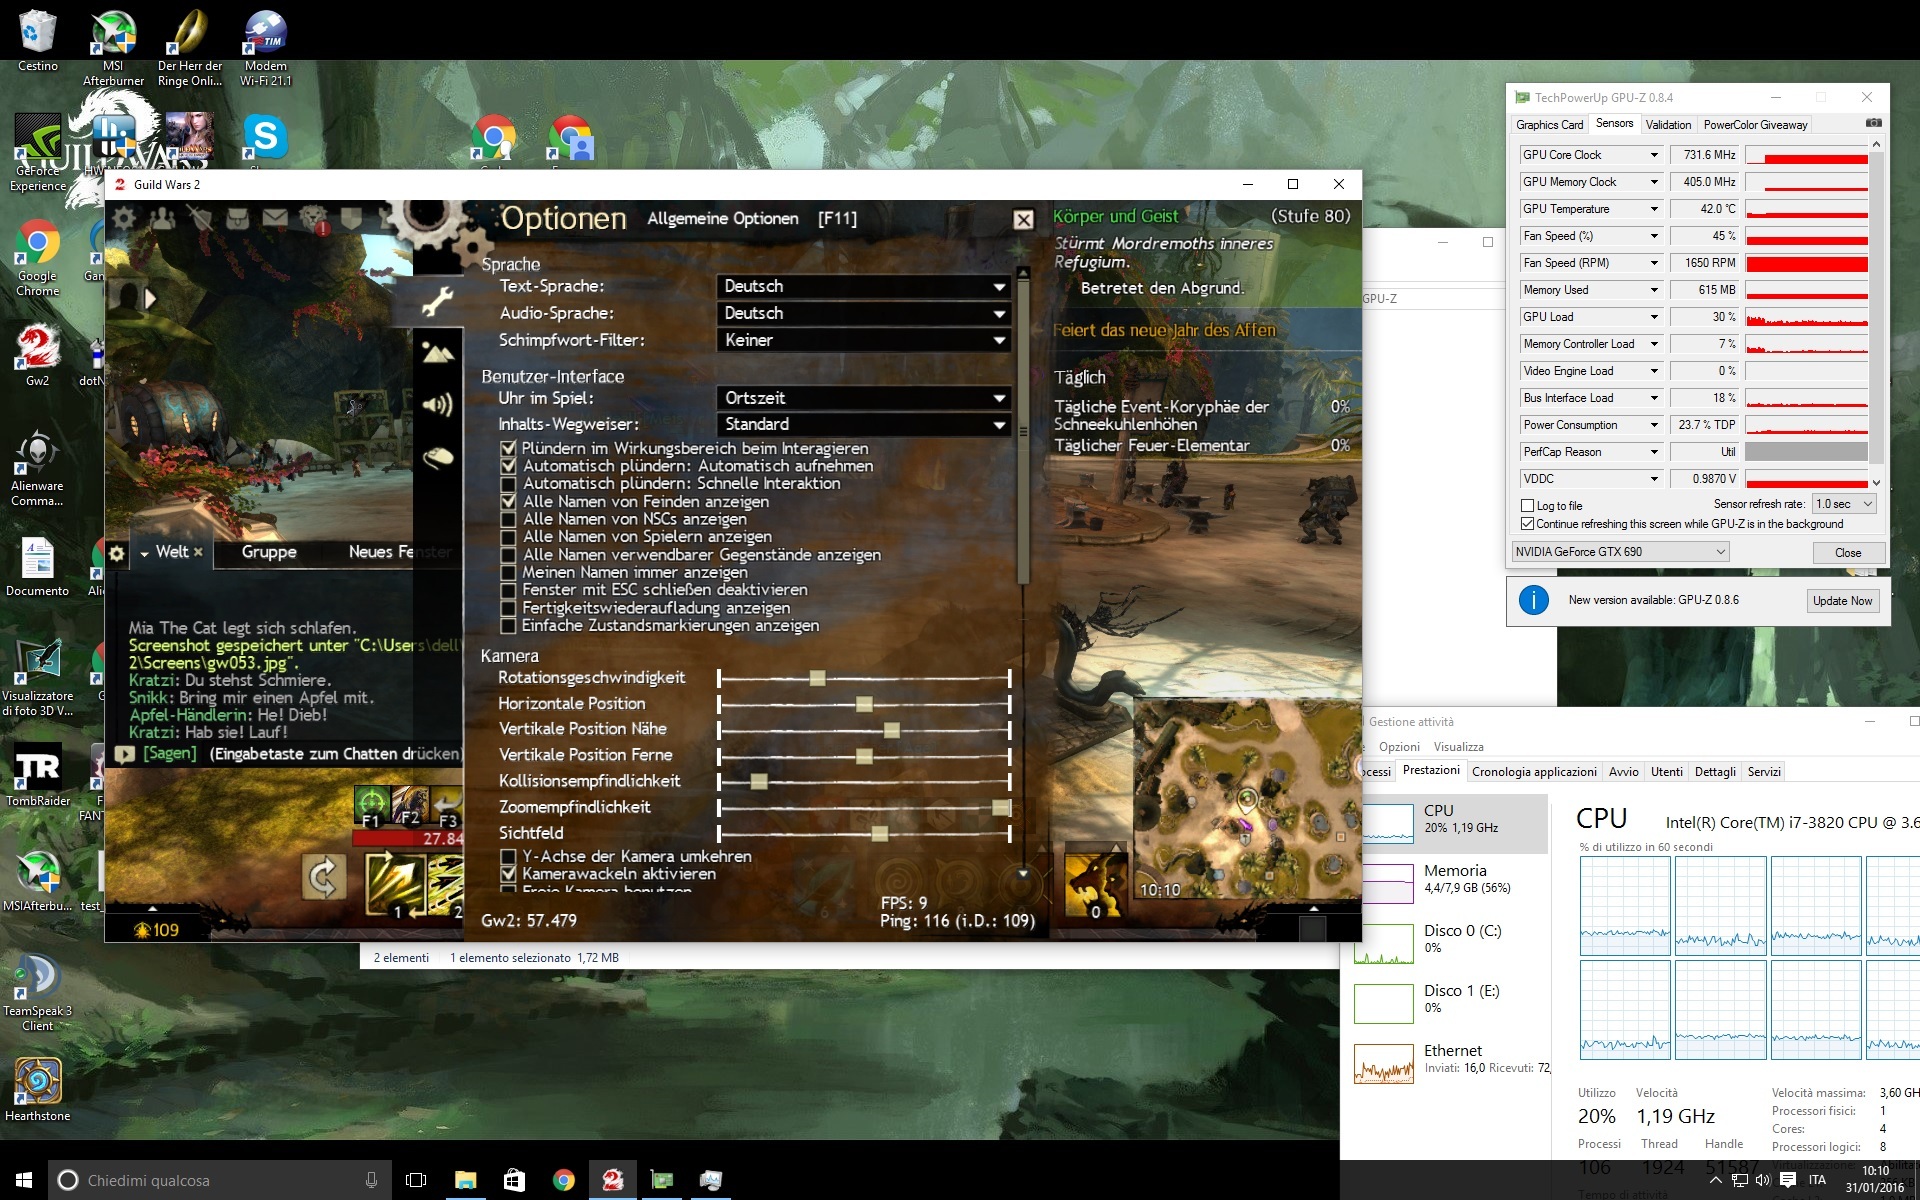Open the Inhalts-Wegweiser dropdown
Screen dimensions: 1920x1200
pos(863,424)
